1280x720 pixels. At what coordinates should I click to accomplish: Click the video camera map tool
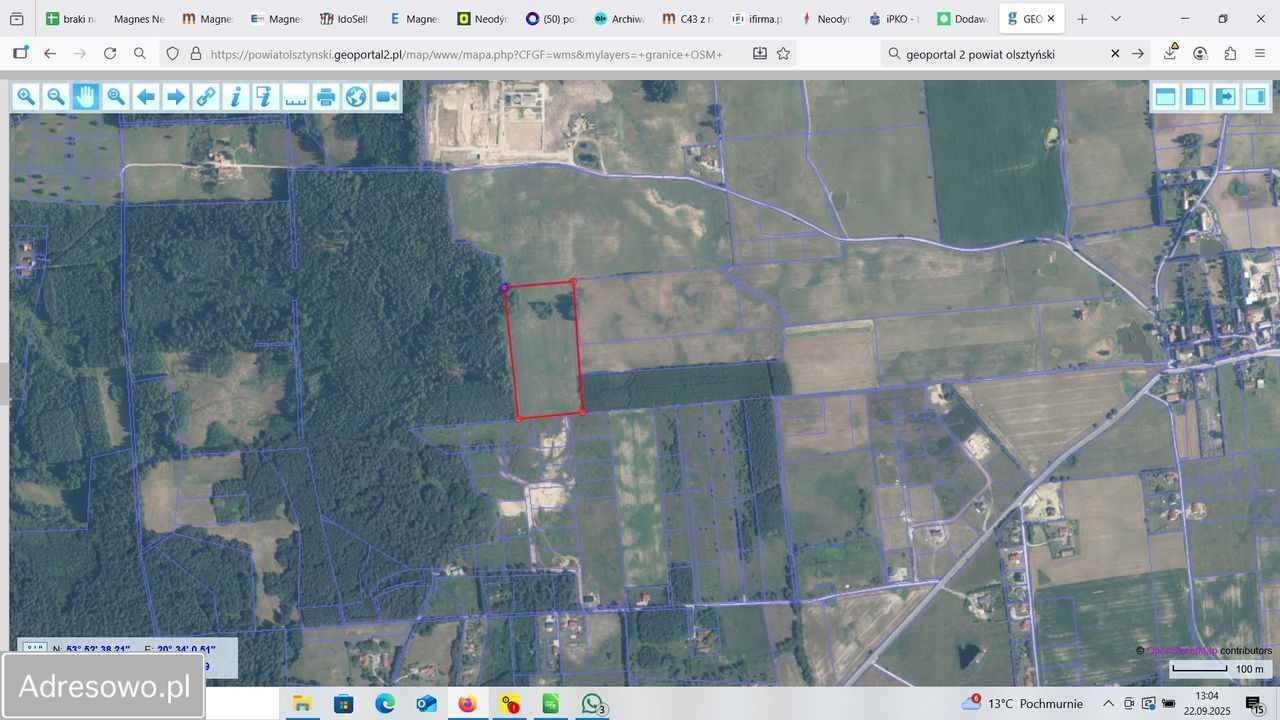(x=386, y=97)
